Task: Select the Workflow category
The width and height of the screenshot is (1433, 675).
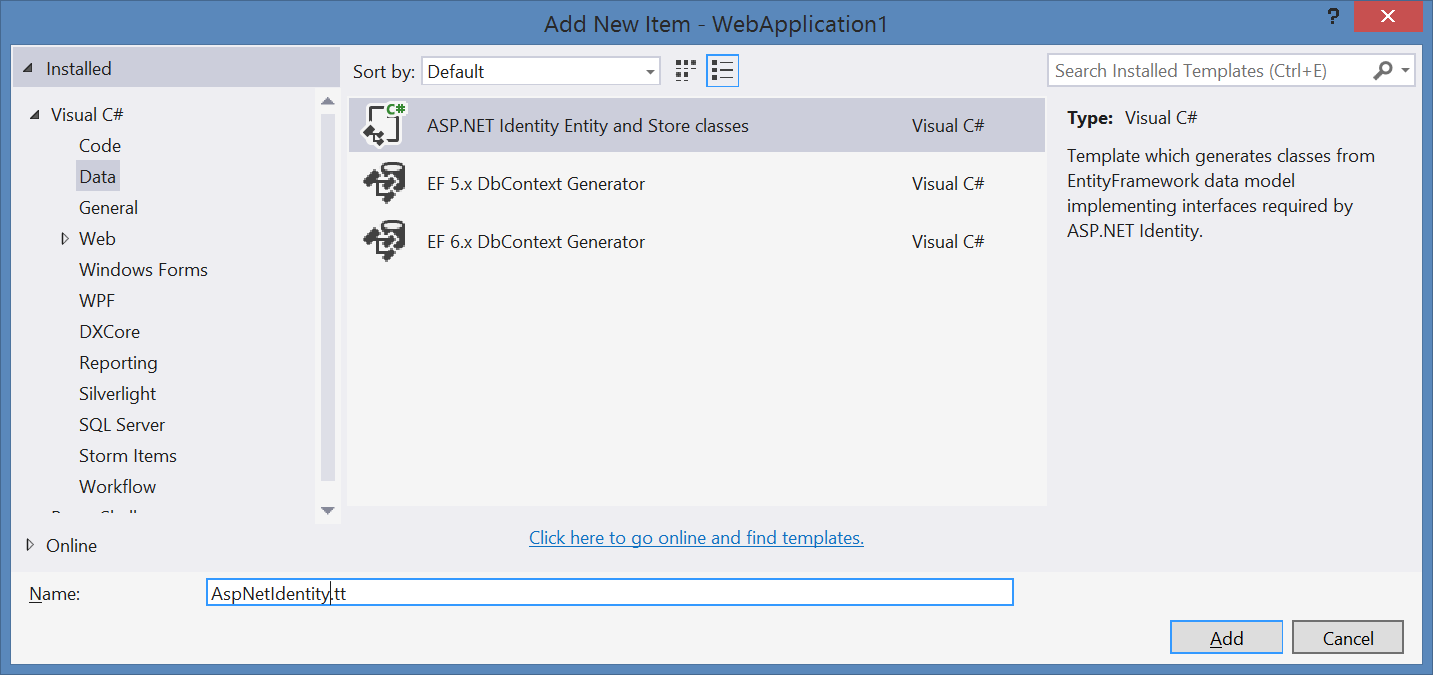Action: pos(117,486)
